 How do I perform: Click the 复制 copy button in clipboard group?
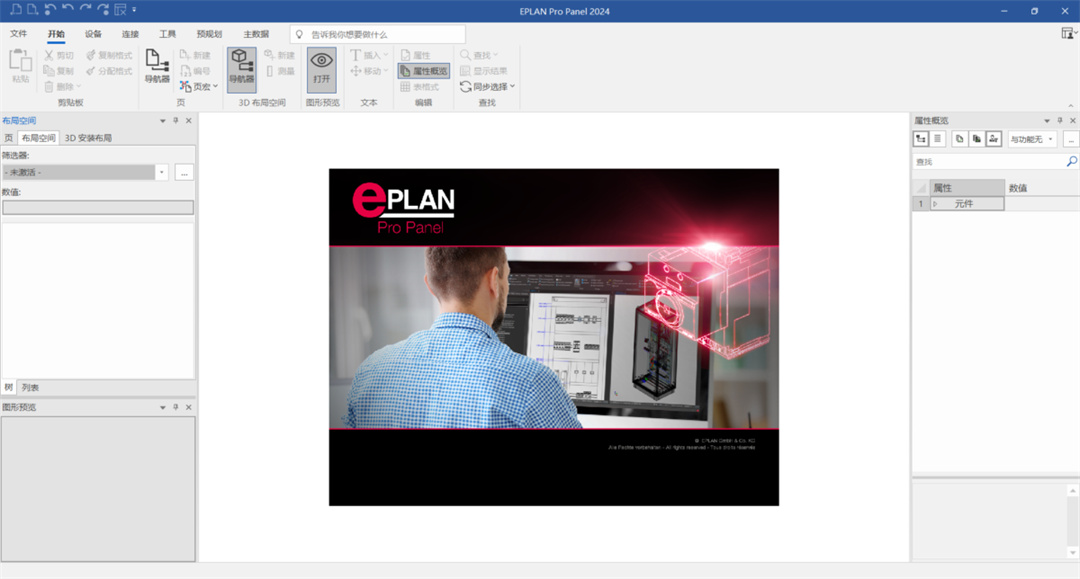[59, 71]
